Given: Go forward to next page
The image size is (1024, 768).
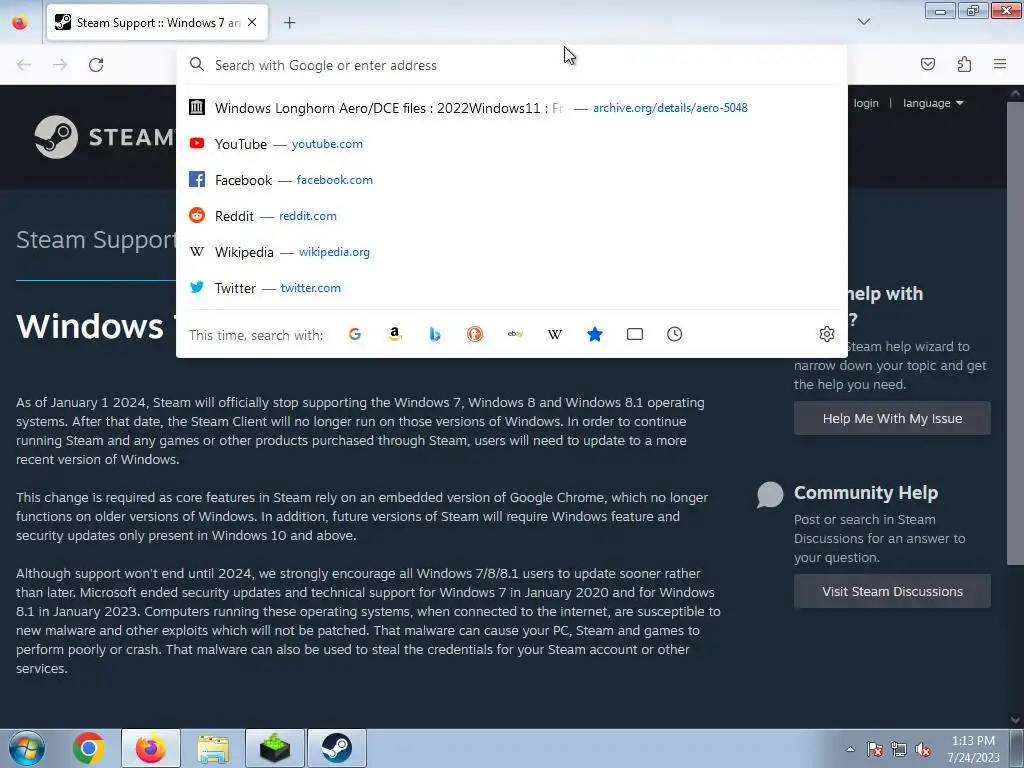Looking at the screenshot, I should pos(60,65).
